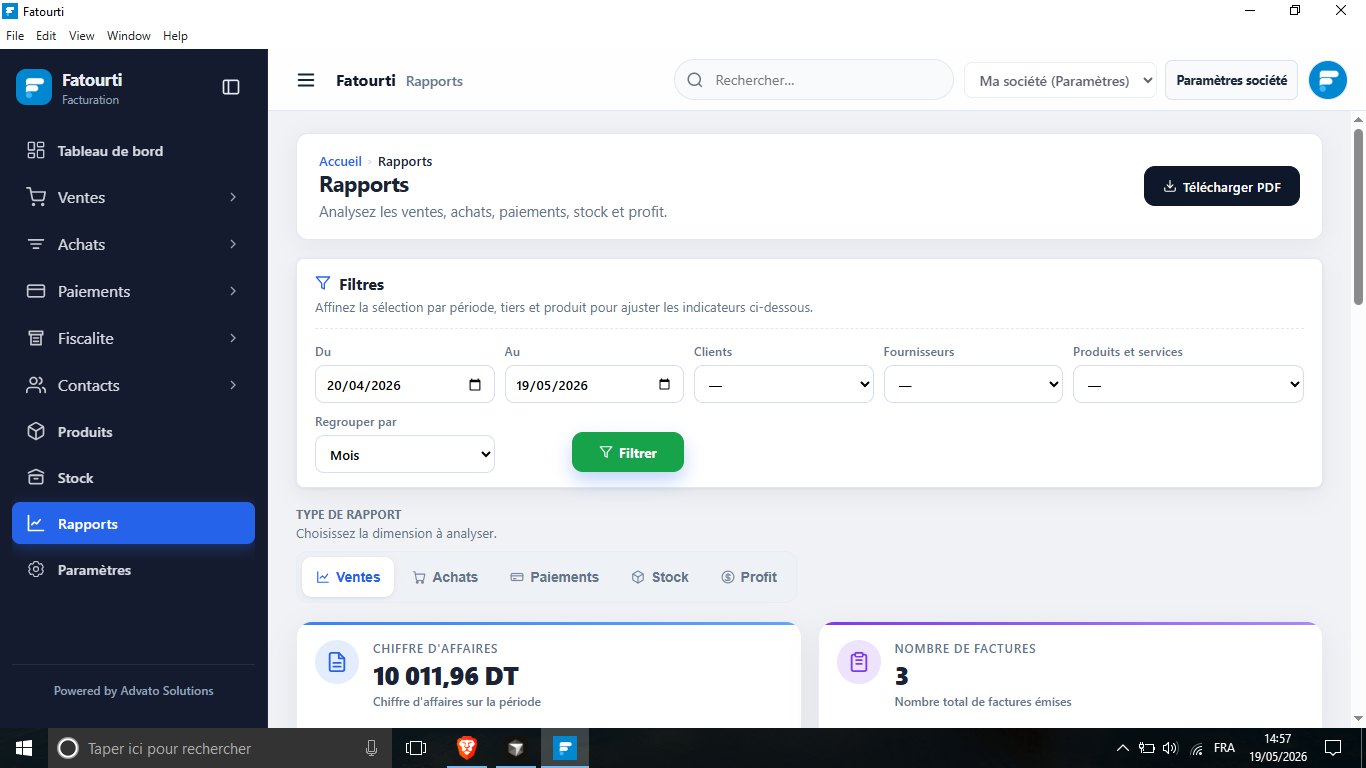Image resolution: width=1366 pixels, height=768 pixels.
Task: Click the Paiements credit card icon
Action: point(36,291)
